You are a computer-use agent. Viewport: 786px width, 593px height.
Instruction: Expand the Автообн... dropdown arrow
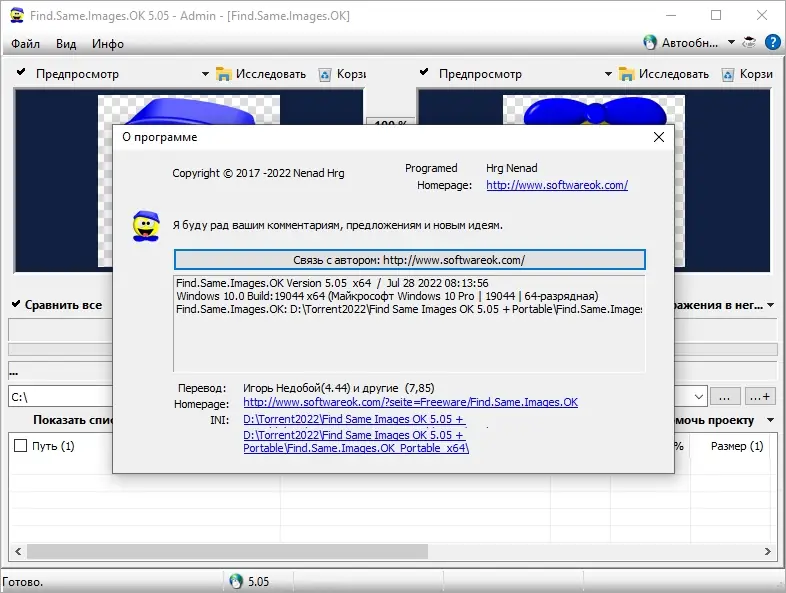pyautogui.click(x=731, y=42)
